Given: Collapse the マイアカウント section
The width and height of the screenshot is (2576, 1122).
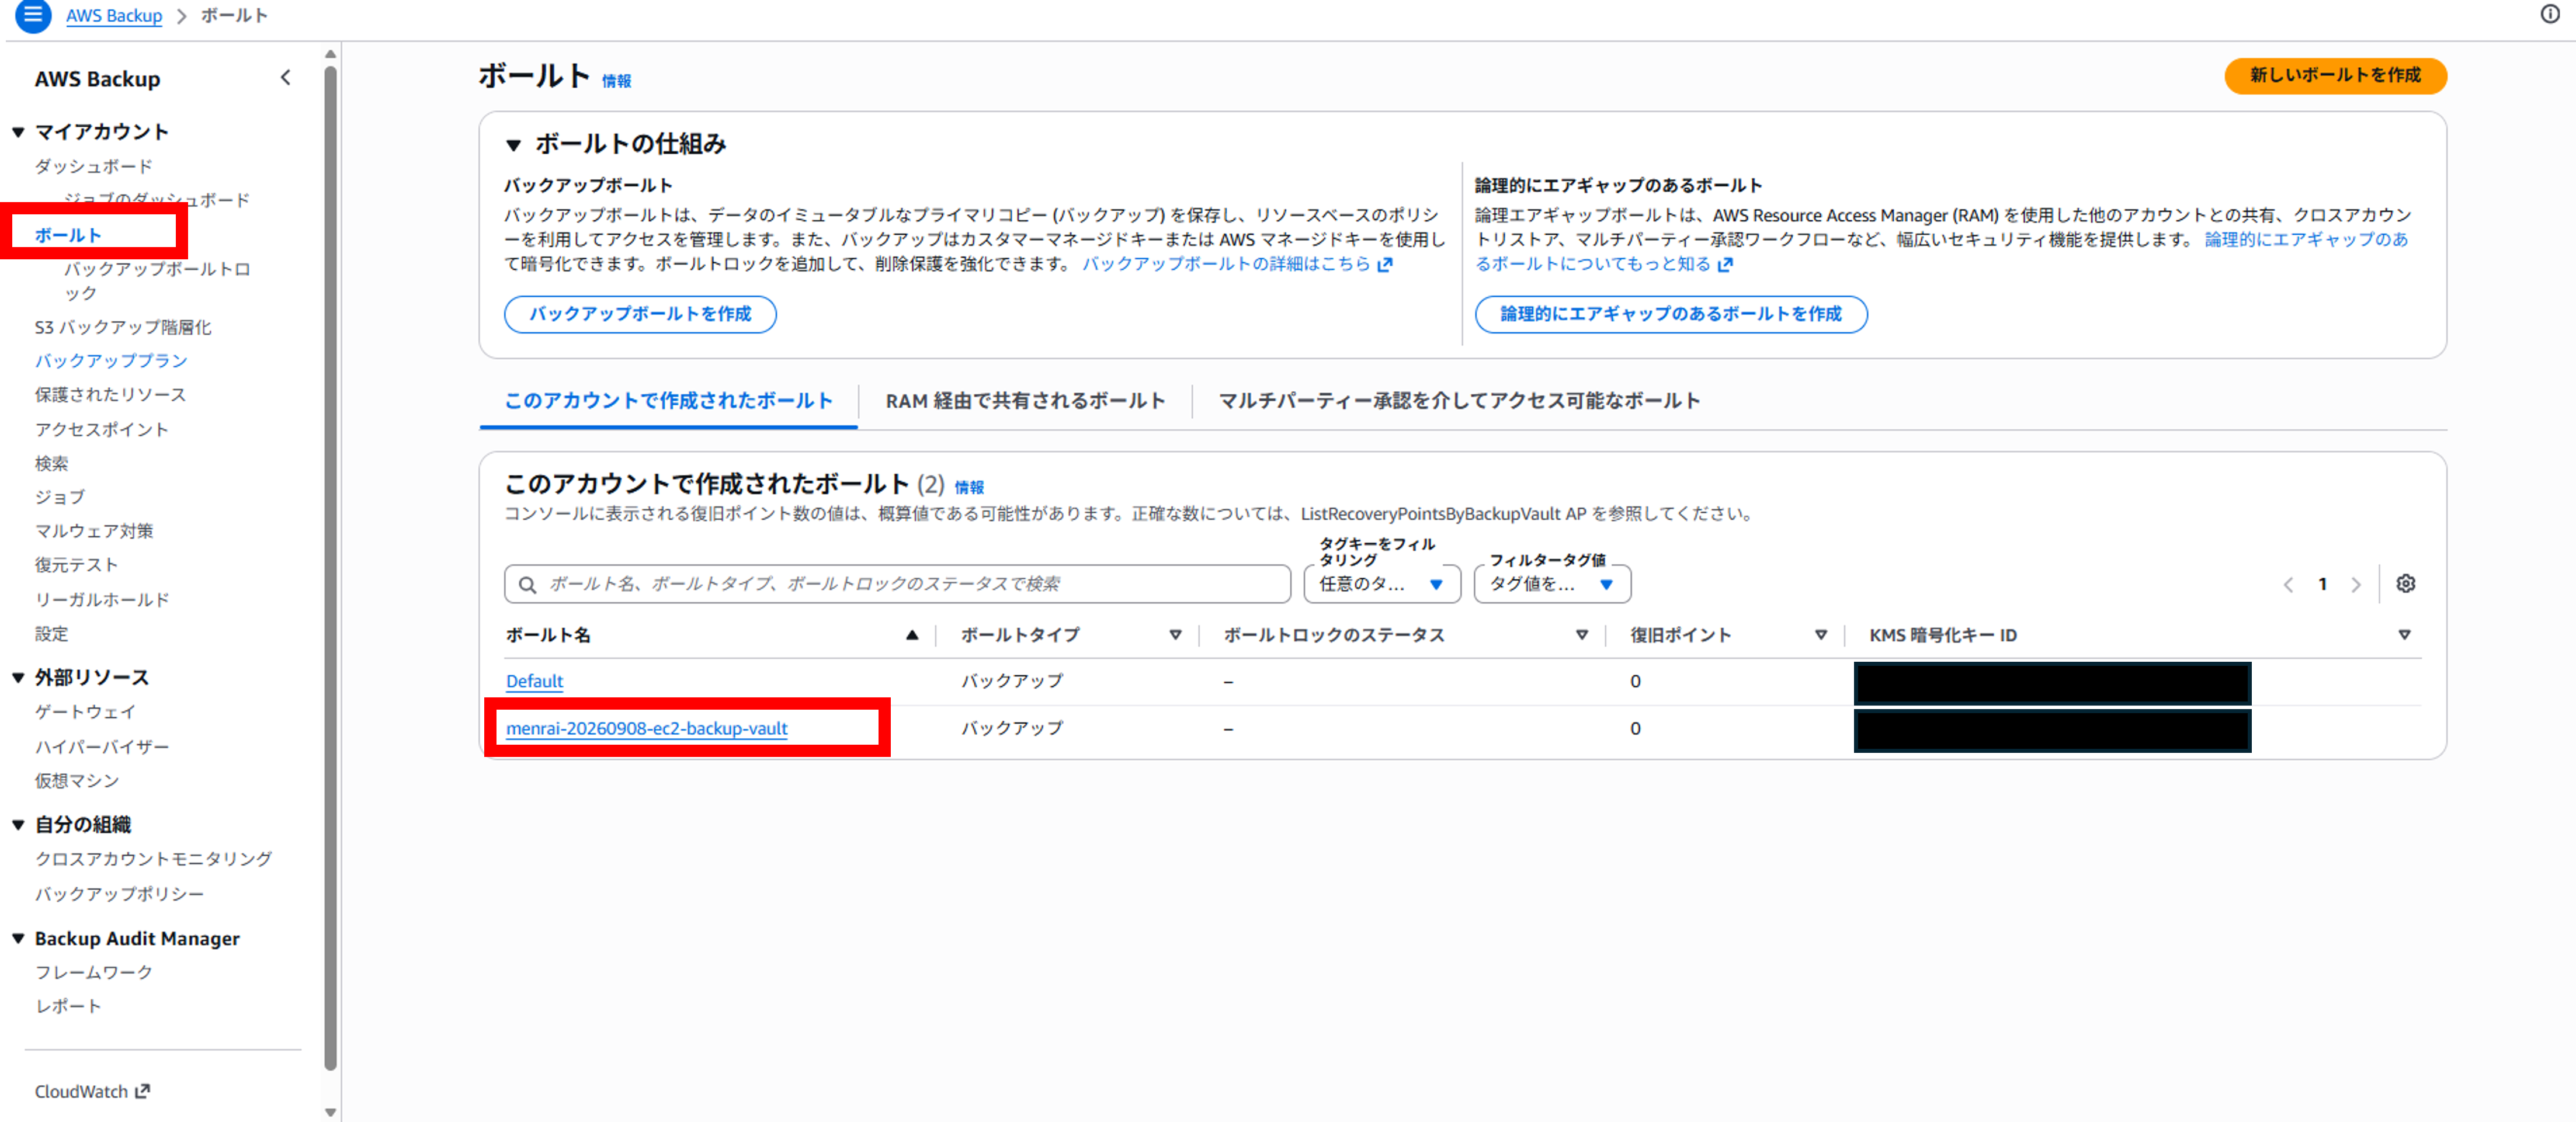Looking at the screenshot, I should point(18,132).
